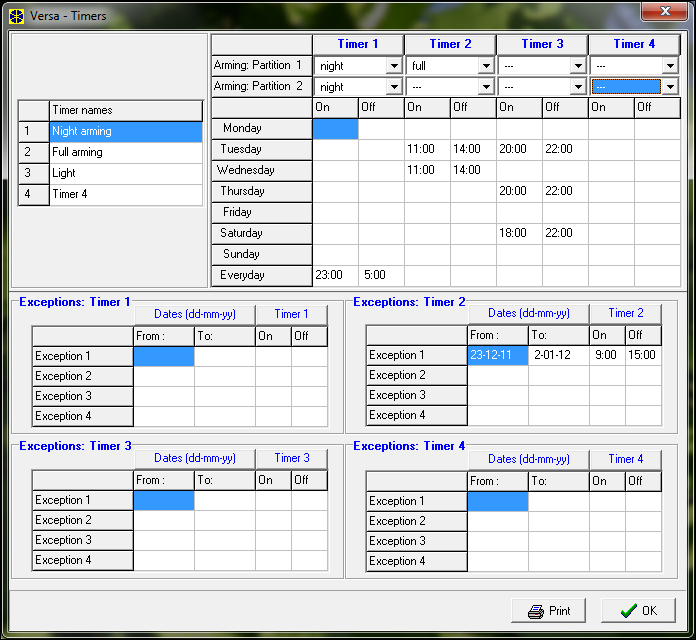Select Wednesday Timer 2 Off 14:00 cell
696x640 pixels.
pyautogui.click(x=473, y=170)
